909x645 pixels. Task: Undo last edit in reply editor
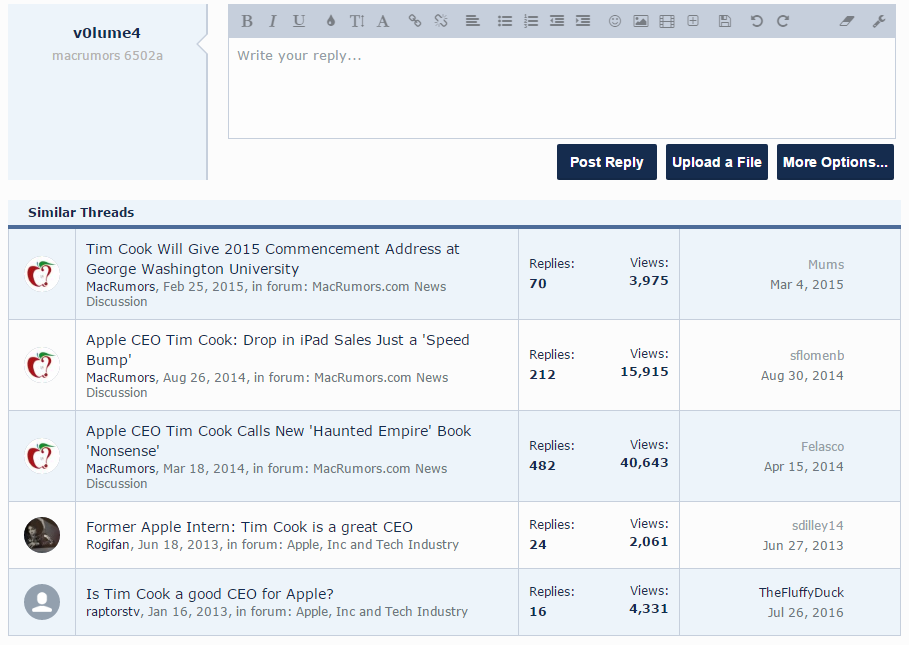757,21
